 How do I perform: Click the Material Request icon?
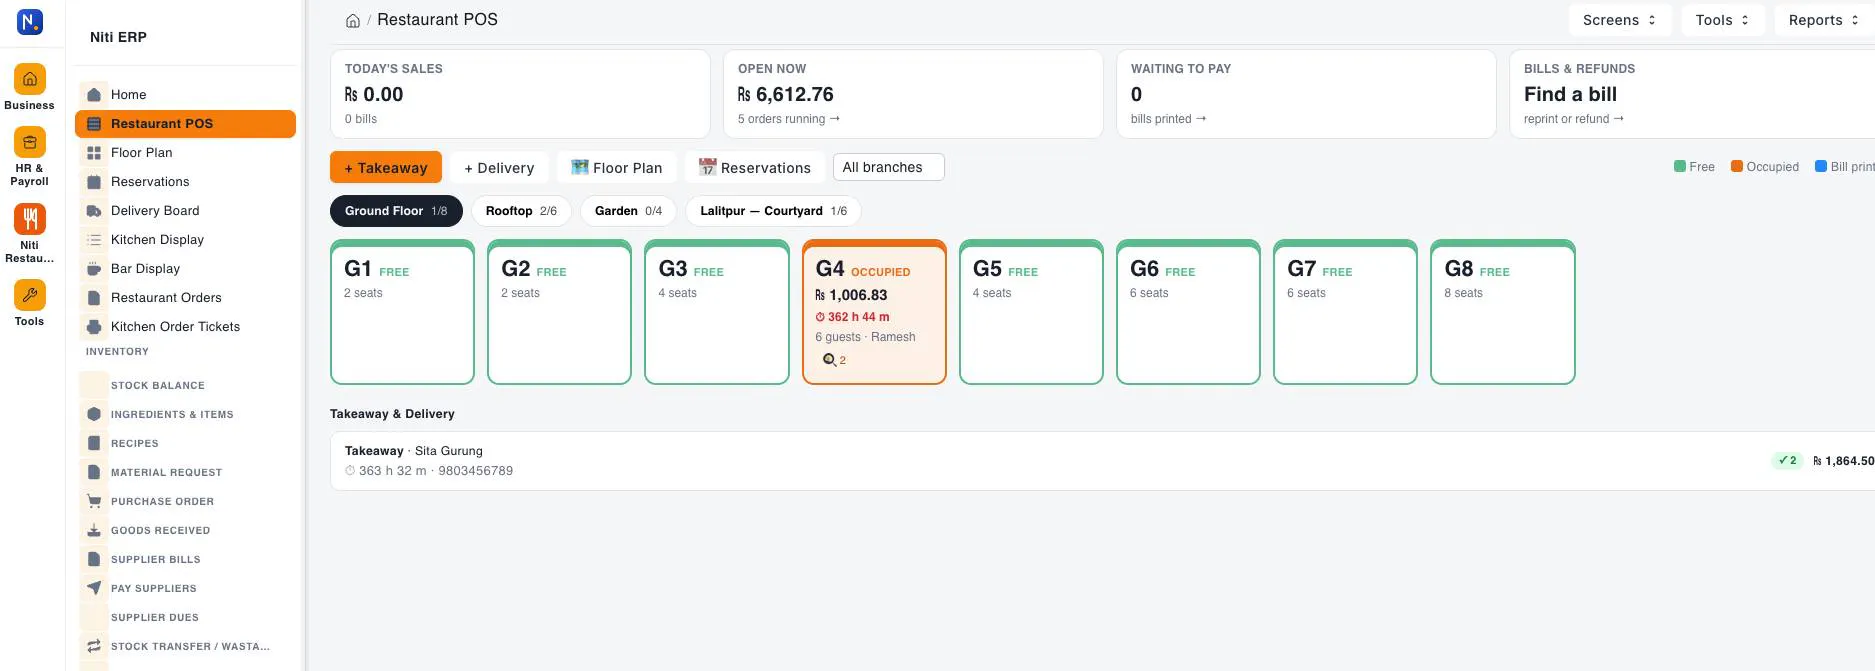point(94,472)
